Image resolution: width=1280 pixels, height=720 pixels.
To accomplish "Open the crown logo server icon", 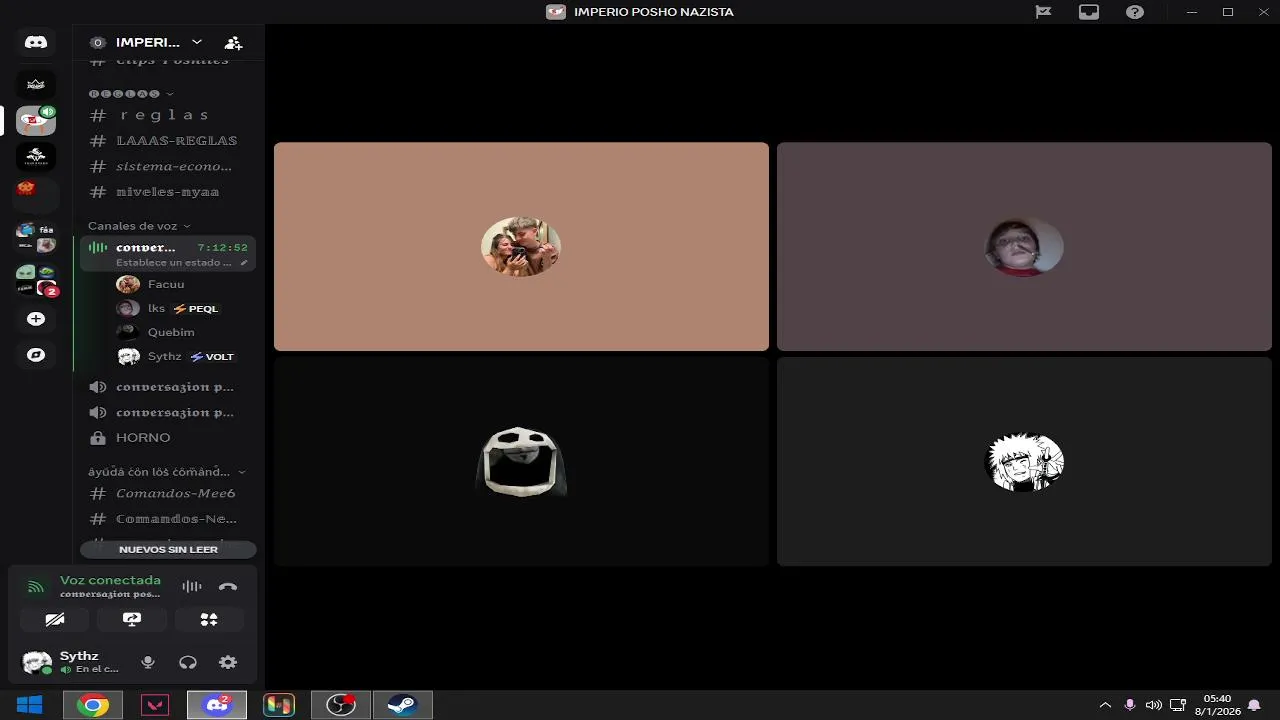I will coord(36,84).
